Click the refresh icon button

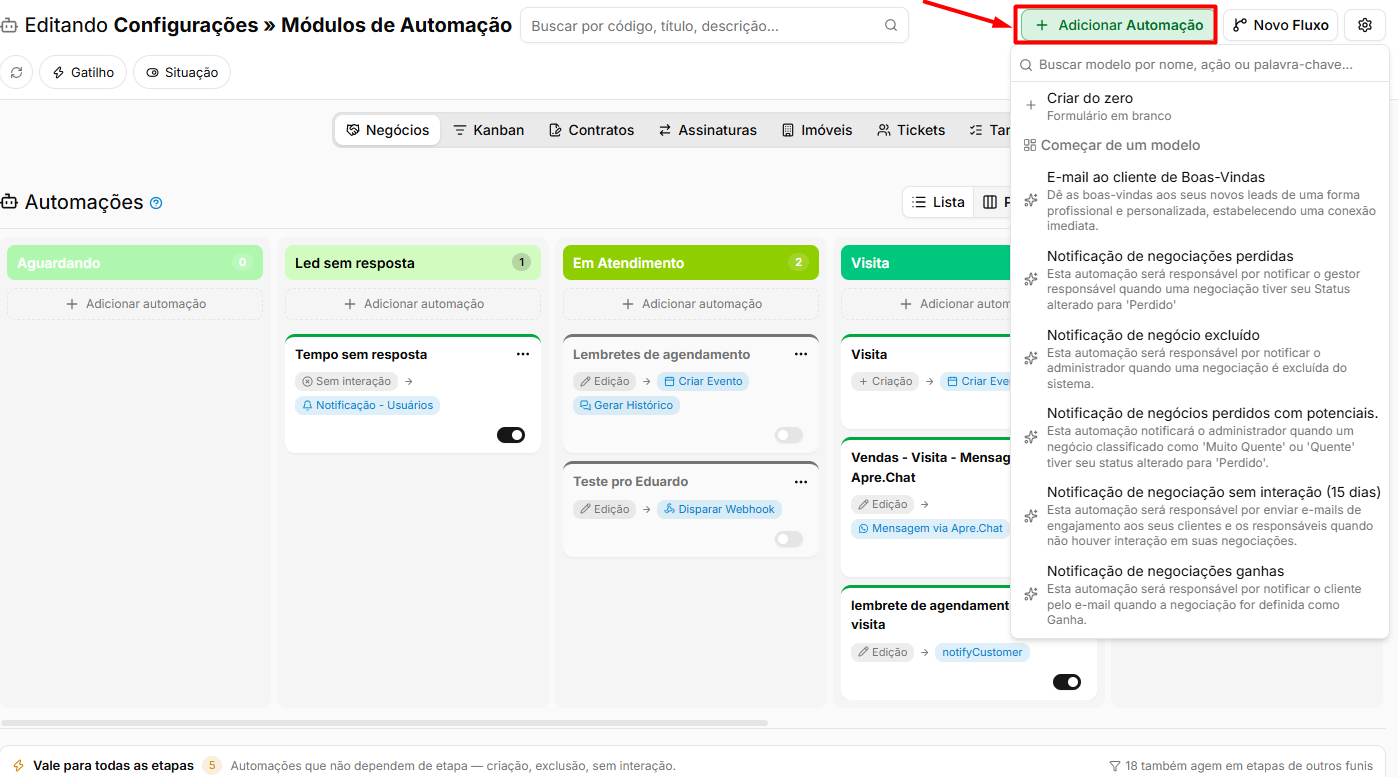[16, 72]
